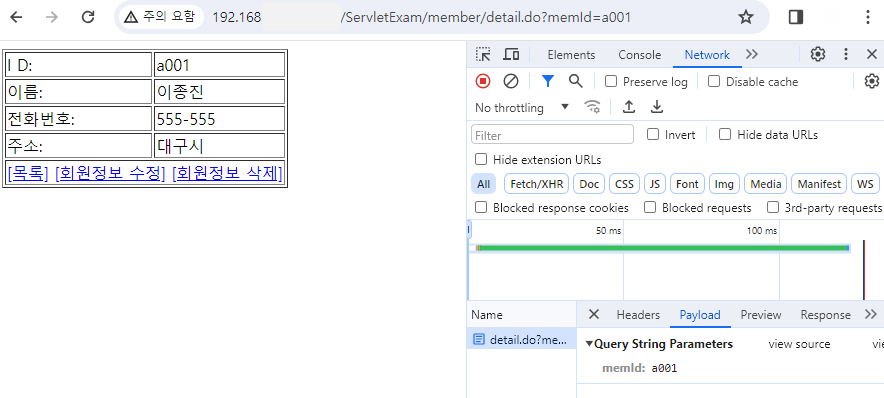Screen dimensions: 884x398
Task: Filter requests by WS type
Action: point(865,184)
